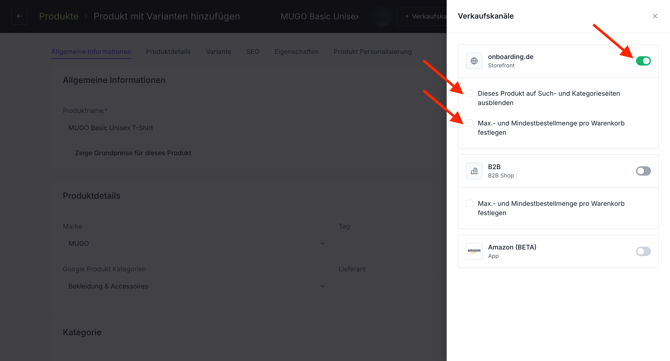Click the Produkte breadcrumb link
The image size is (670, 361).
[x=59, y=16]
